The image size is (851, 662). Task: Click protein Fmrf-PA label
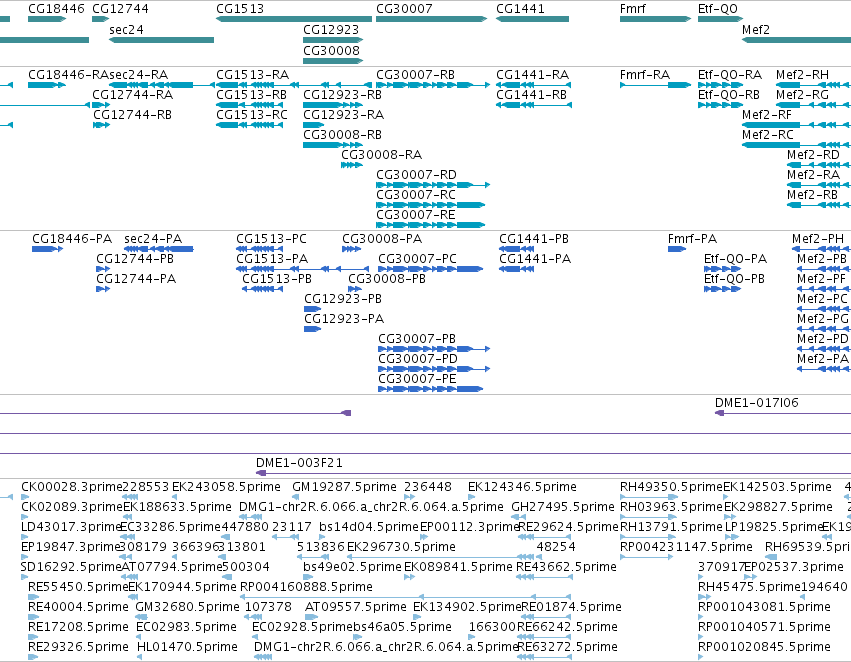693,239
